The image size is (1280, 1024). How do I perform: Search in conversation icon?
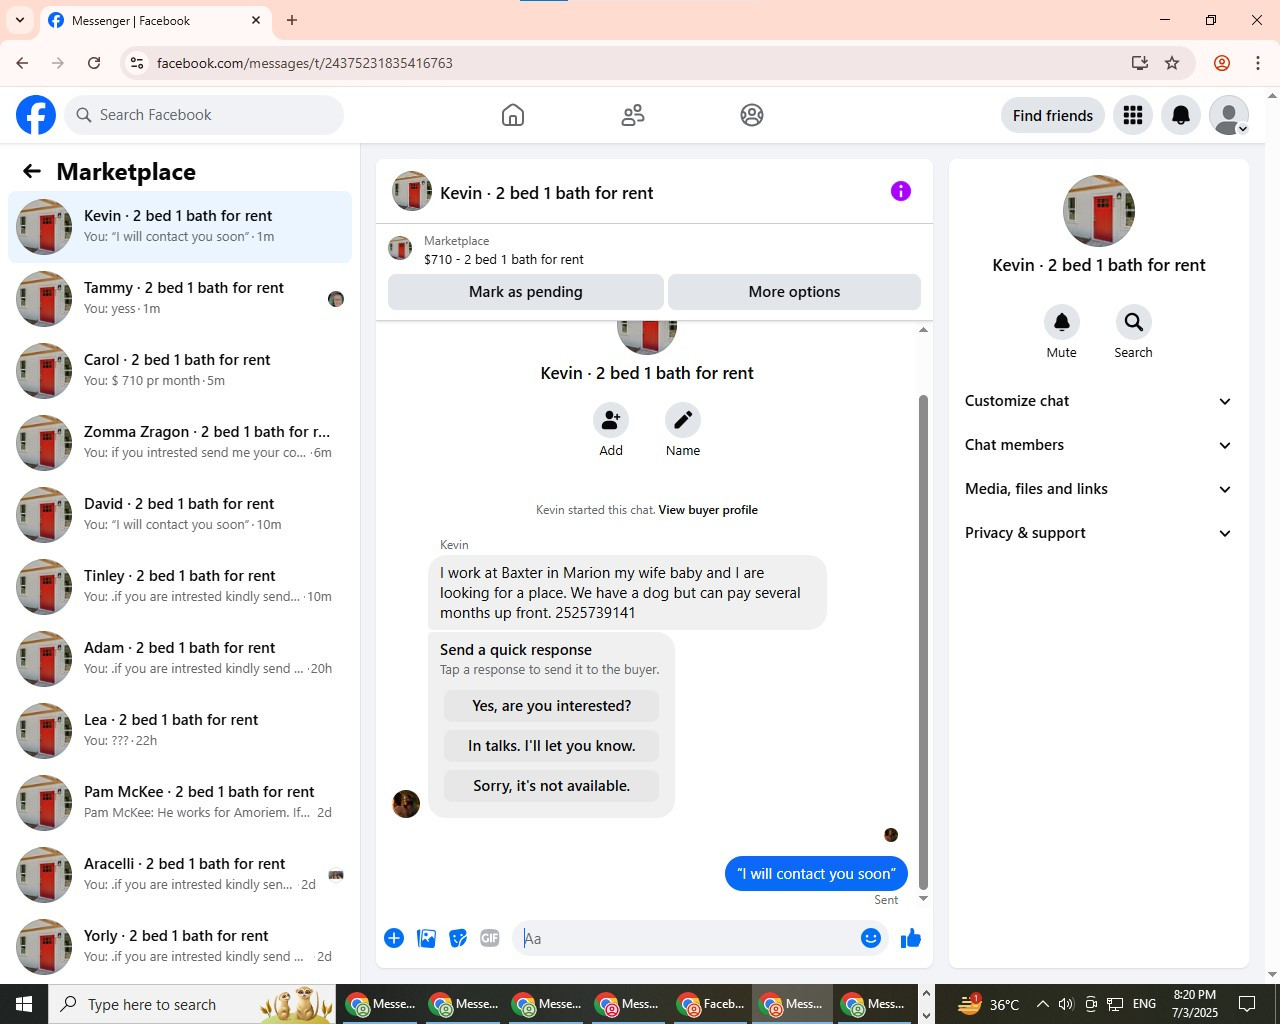1134,322
